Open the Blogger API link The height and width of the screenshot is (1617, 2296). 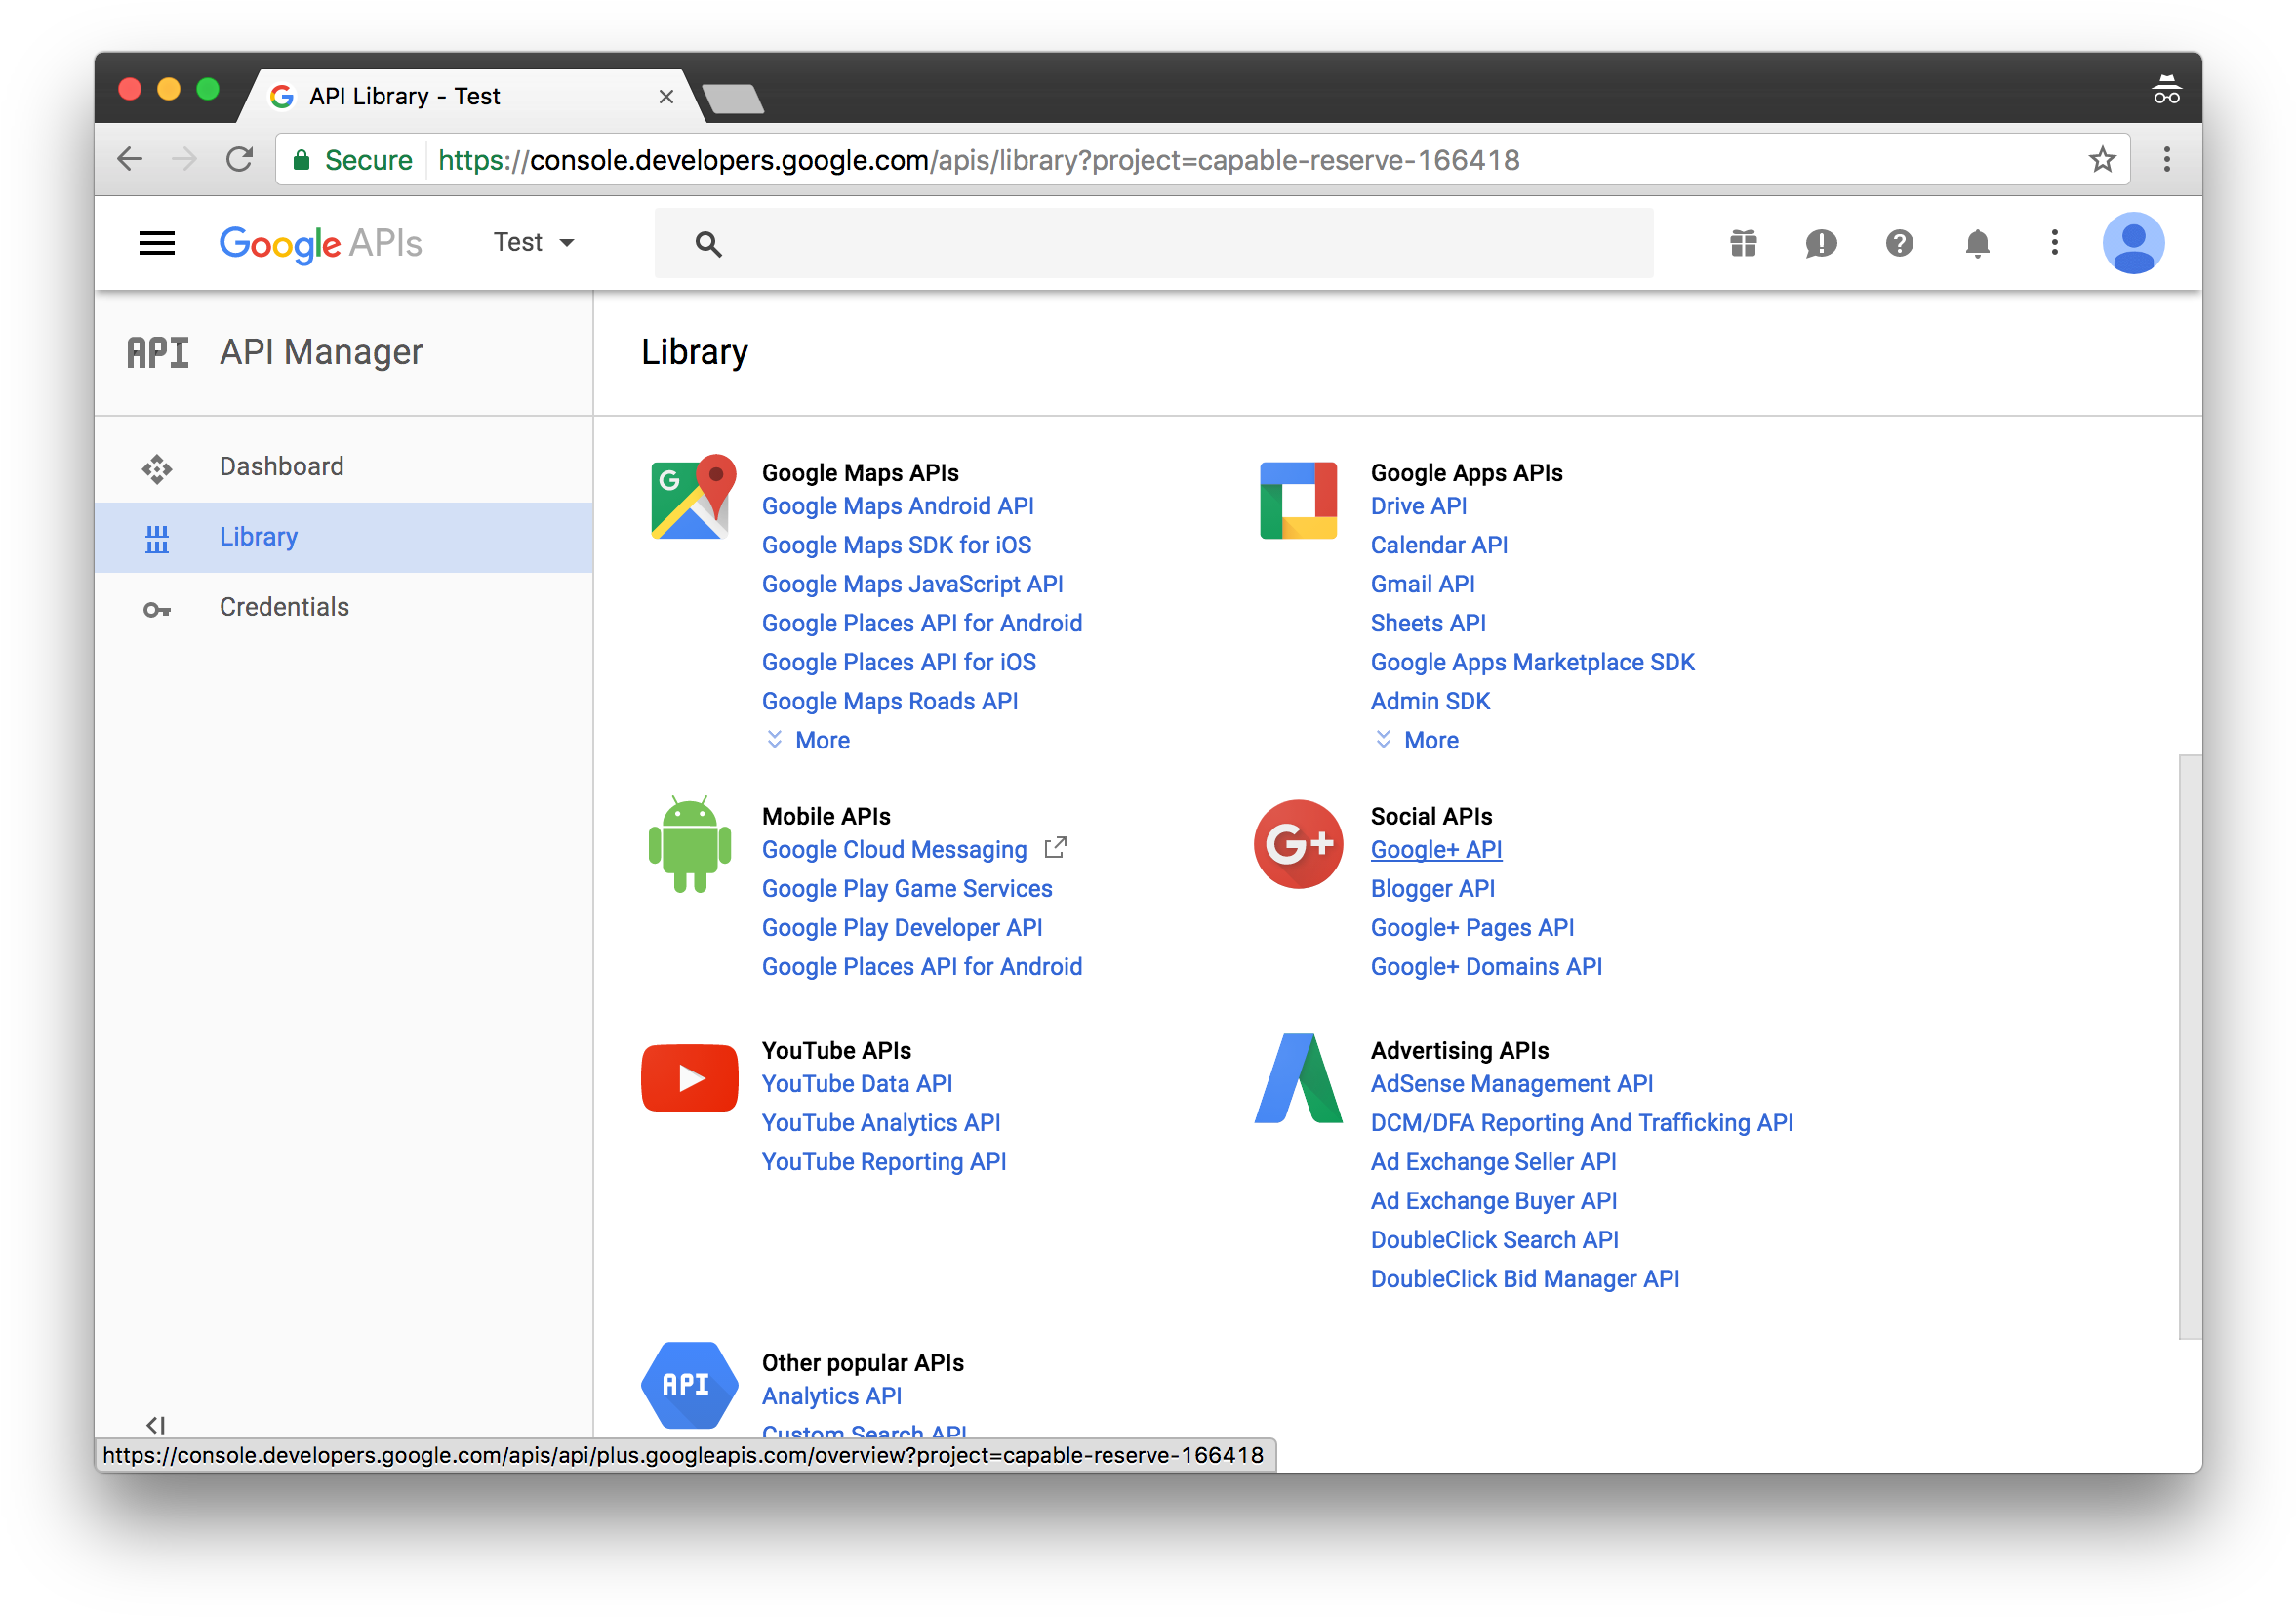(1433, 888)
